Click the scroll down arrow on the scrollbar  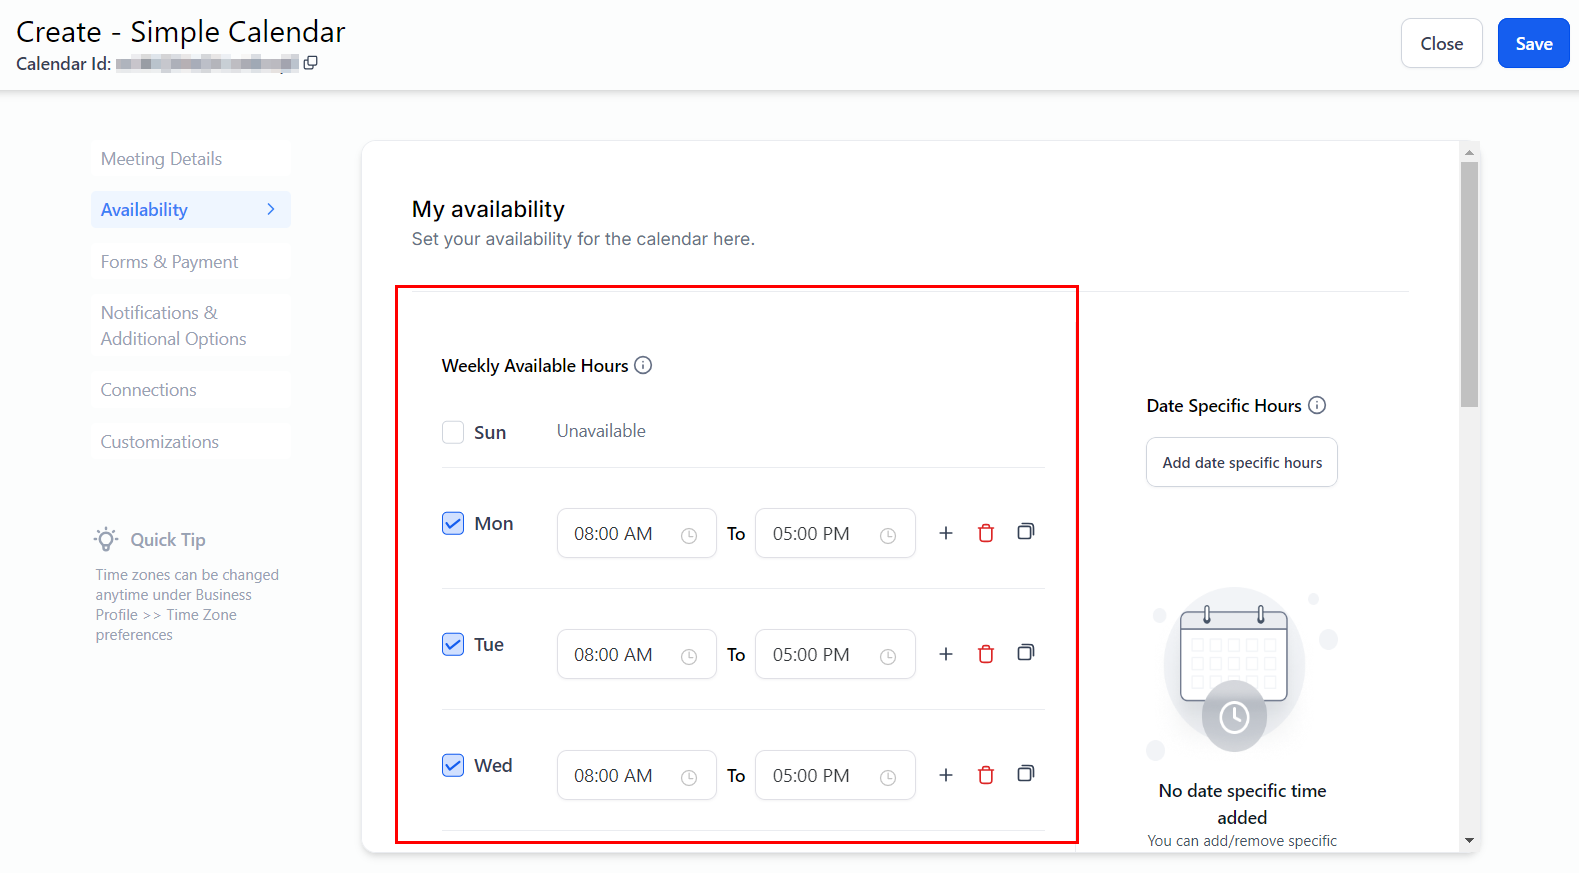(x=1469, y=841)
